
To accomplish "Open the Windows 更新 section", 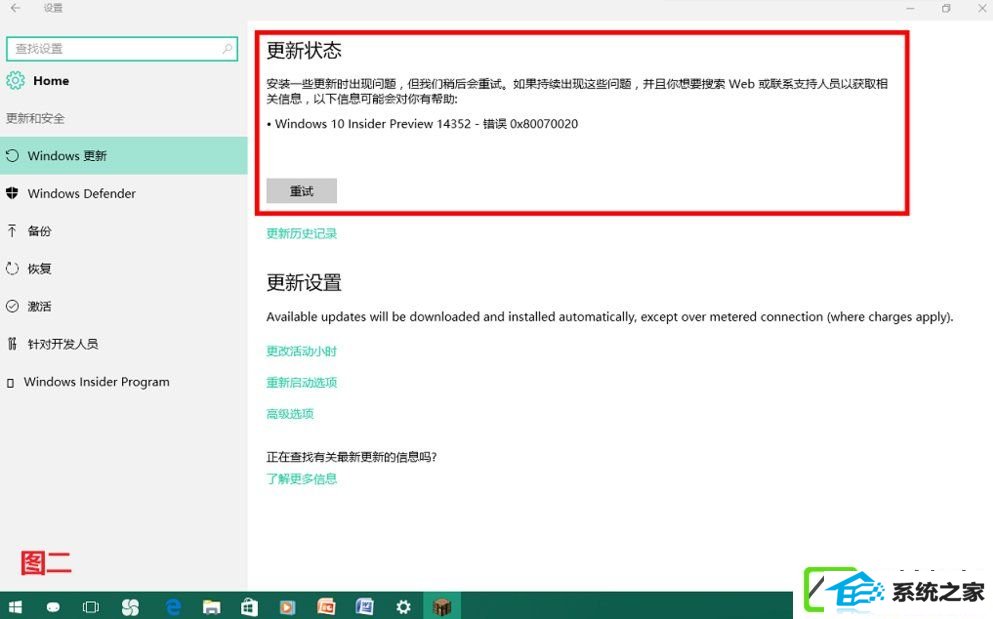I will click(x=123, y=155).
